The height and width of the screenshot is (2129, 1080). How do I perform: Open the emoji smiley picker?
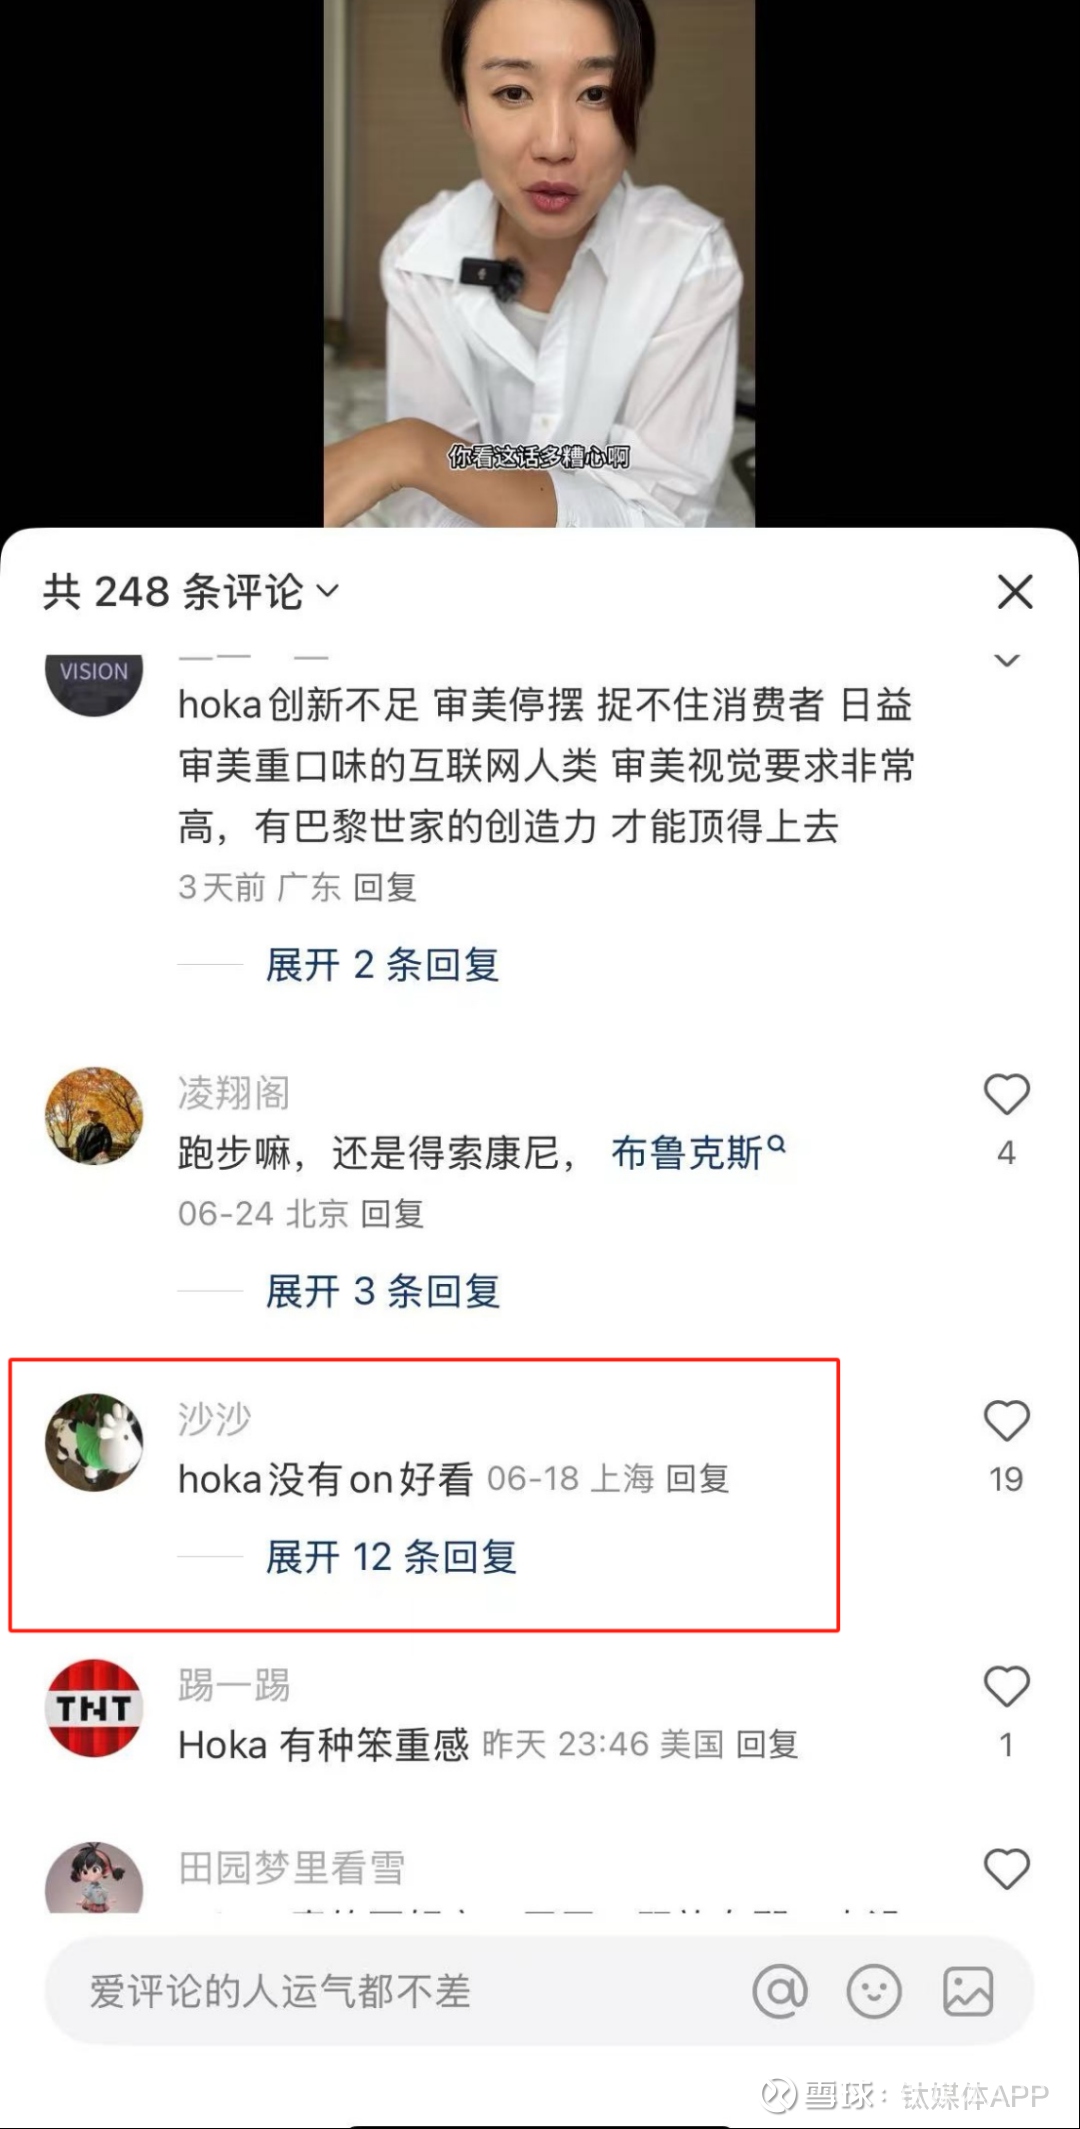pos(874,1991)
